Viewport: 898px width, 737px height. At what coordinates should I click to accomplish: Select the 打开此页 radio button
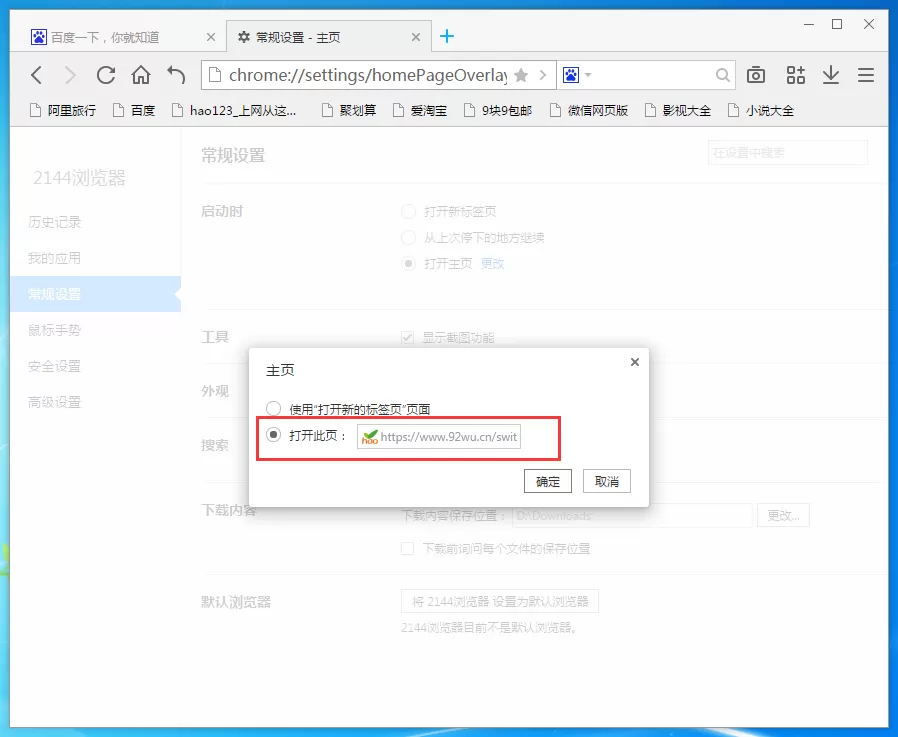274,435
